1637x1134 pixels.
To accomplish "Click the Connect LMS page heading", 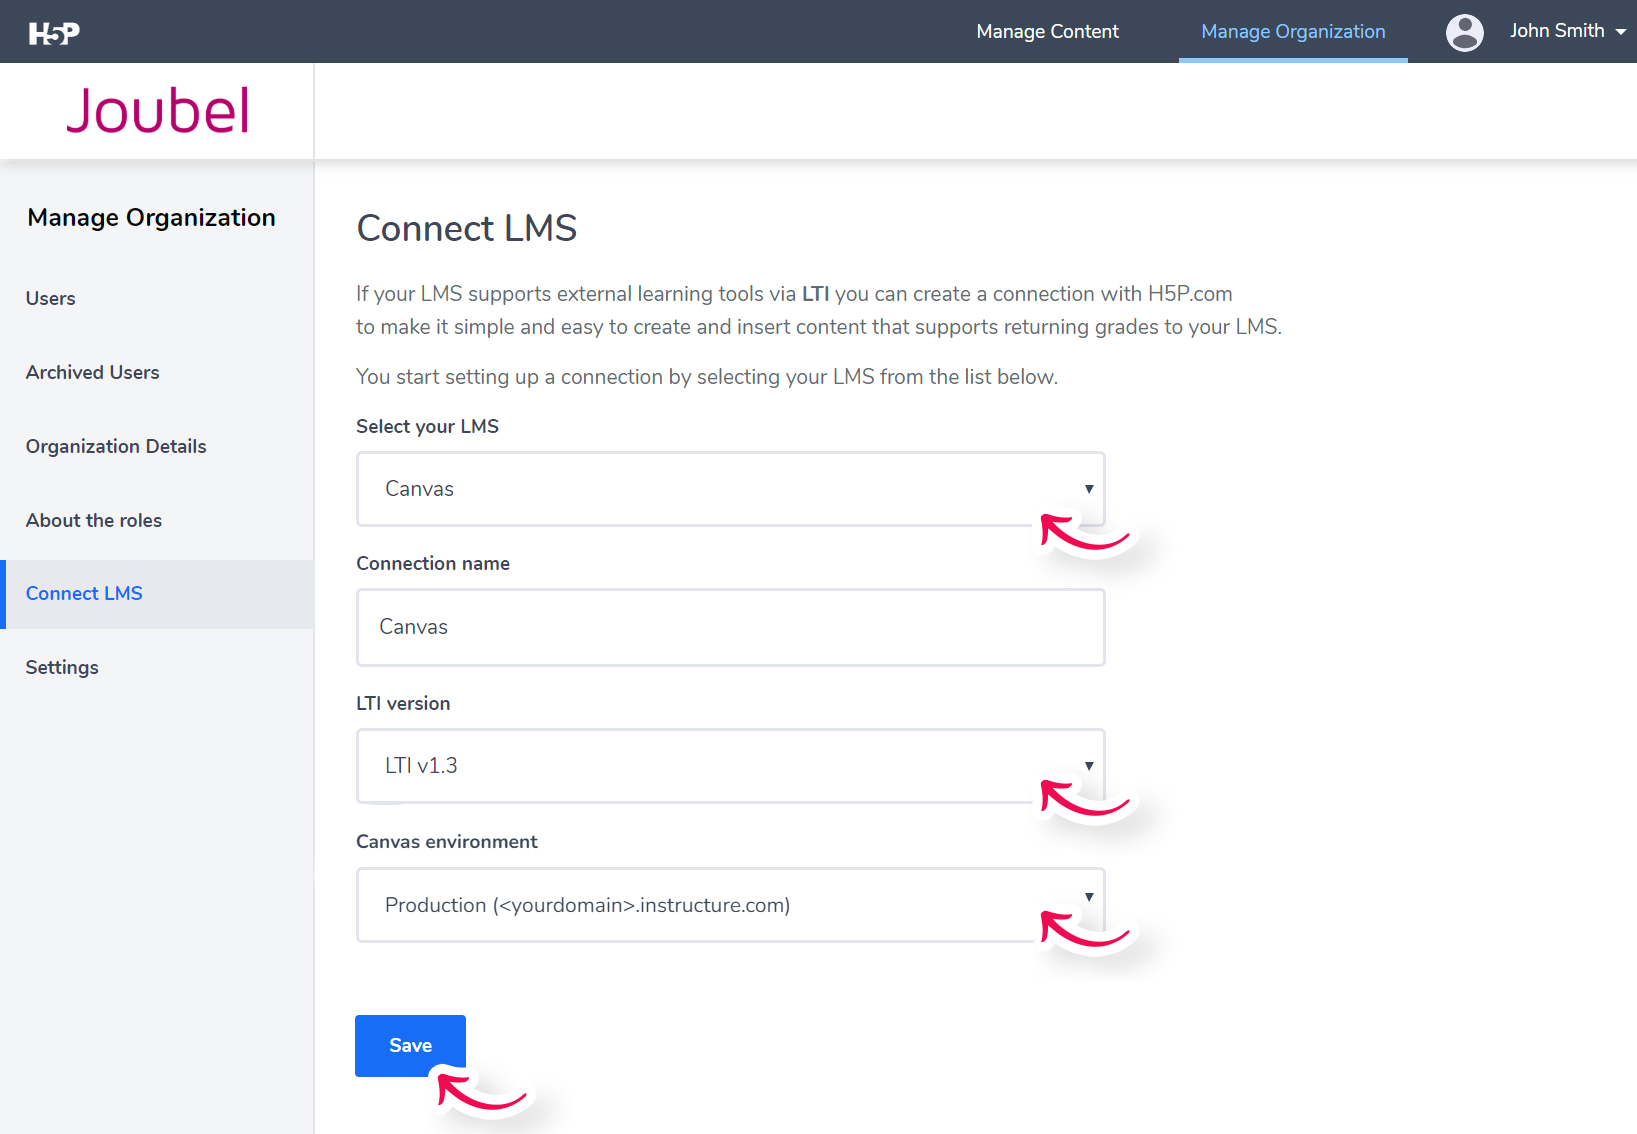I will 467,228.
